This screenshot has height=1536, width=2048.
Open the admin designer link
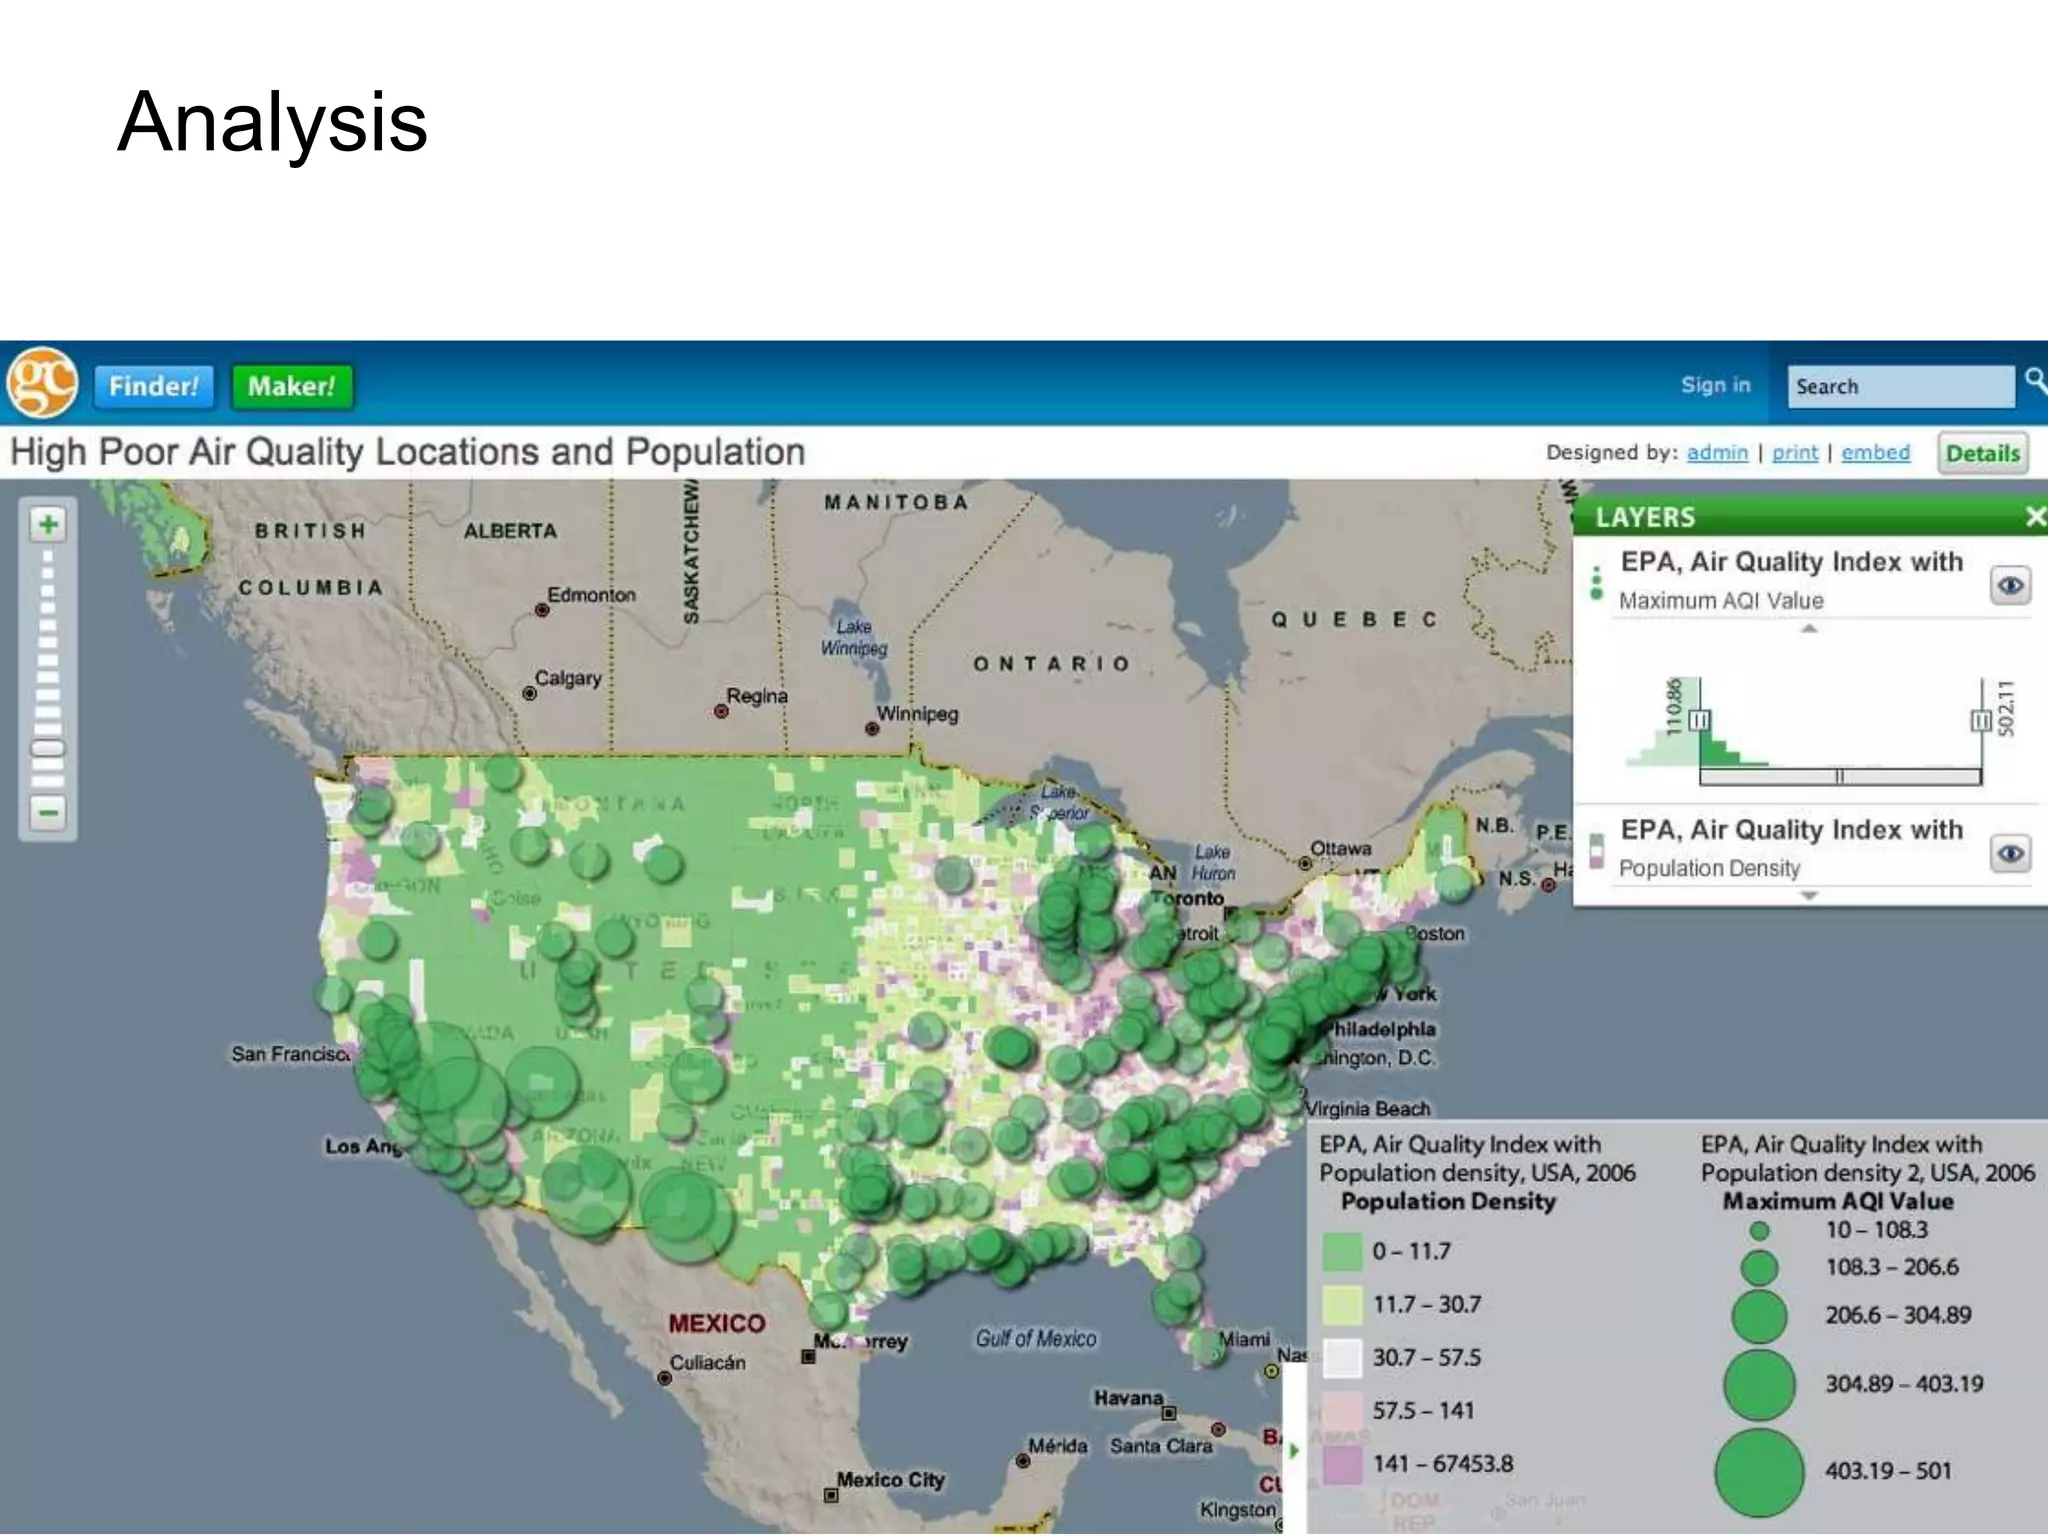[x=1717, y=453]
